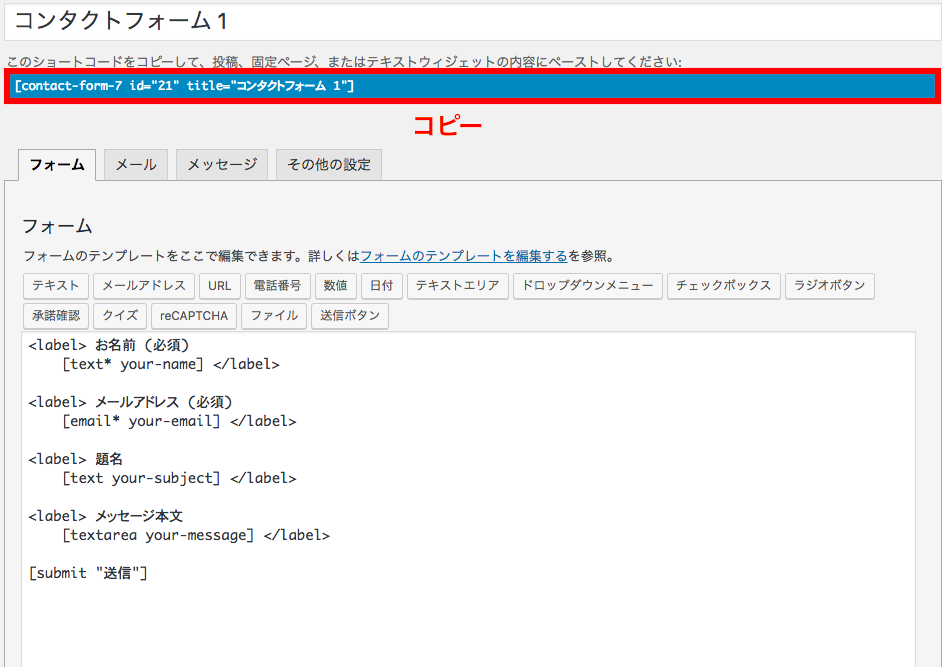Click the メールアドレス (必須) label line
This screenshot has width=942, height=667.
click(x=130, y=403)
